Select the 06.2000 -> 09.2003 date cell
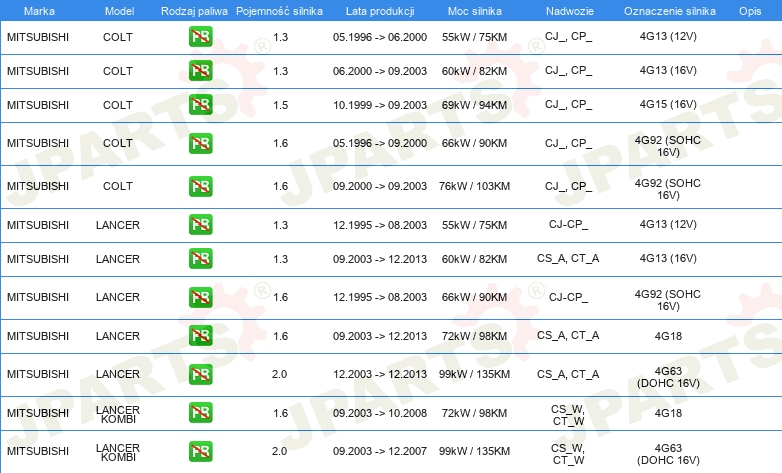 pyautogui.click(x=380, y=71)
